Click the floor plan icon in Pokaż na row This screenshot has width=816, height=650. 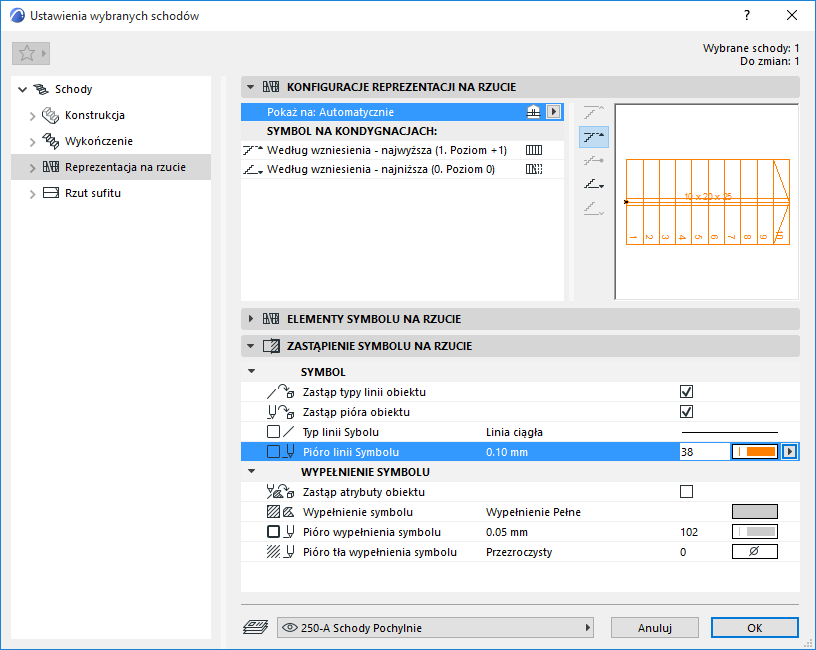533,112
